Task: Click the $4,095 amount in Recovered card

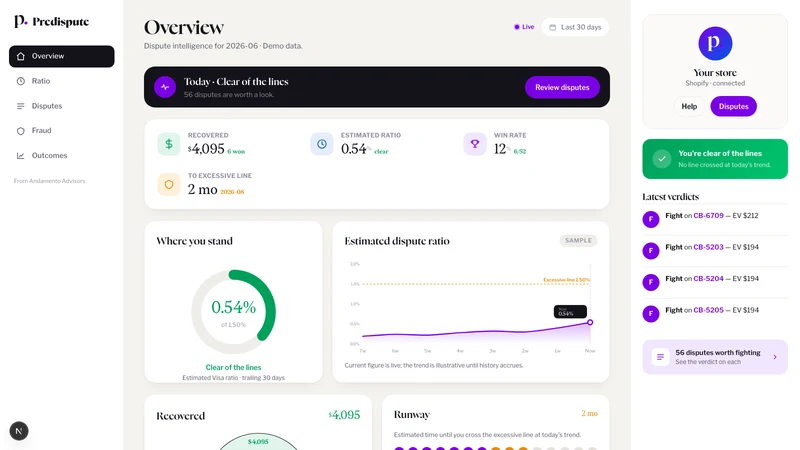Action: (344, 415)
